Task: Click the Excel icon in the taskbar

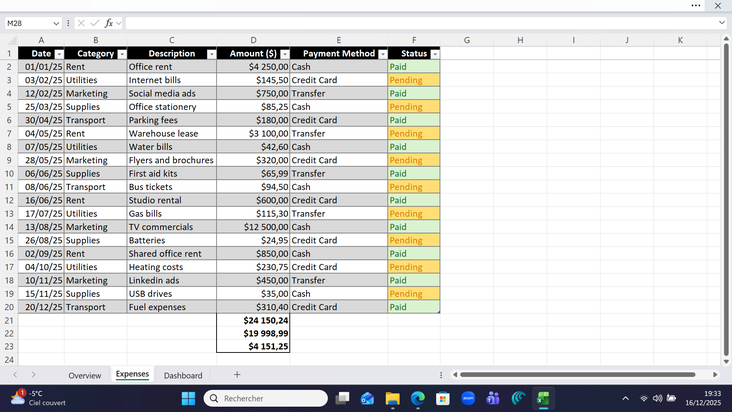Action: point(543,398)
